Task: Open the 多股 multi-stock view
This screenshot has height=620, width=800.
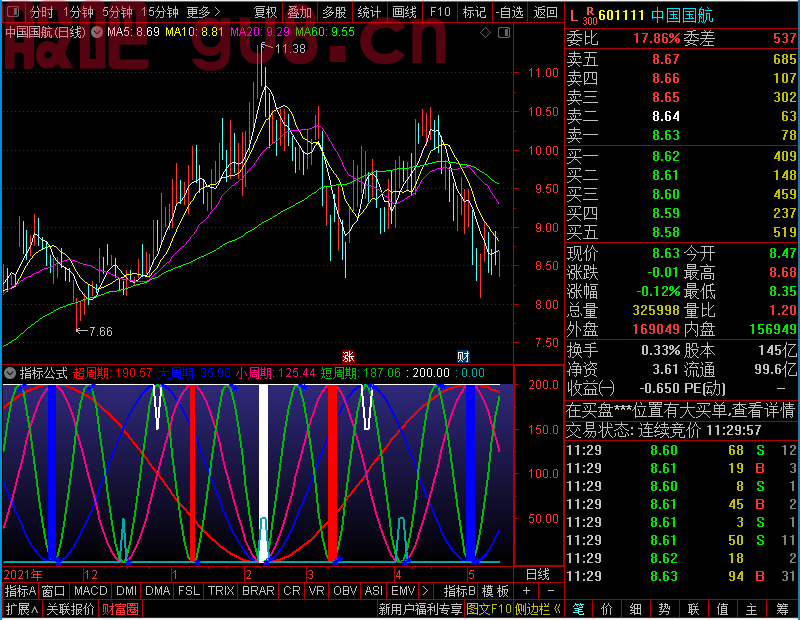Action: [335, 12]
